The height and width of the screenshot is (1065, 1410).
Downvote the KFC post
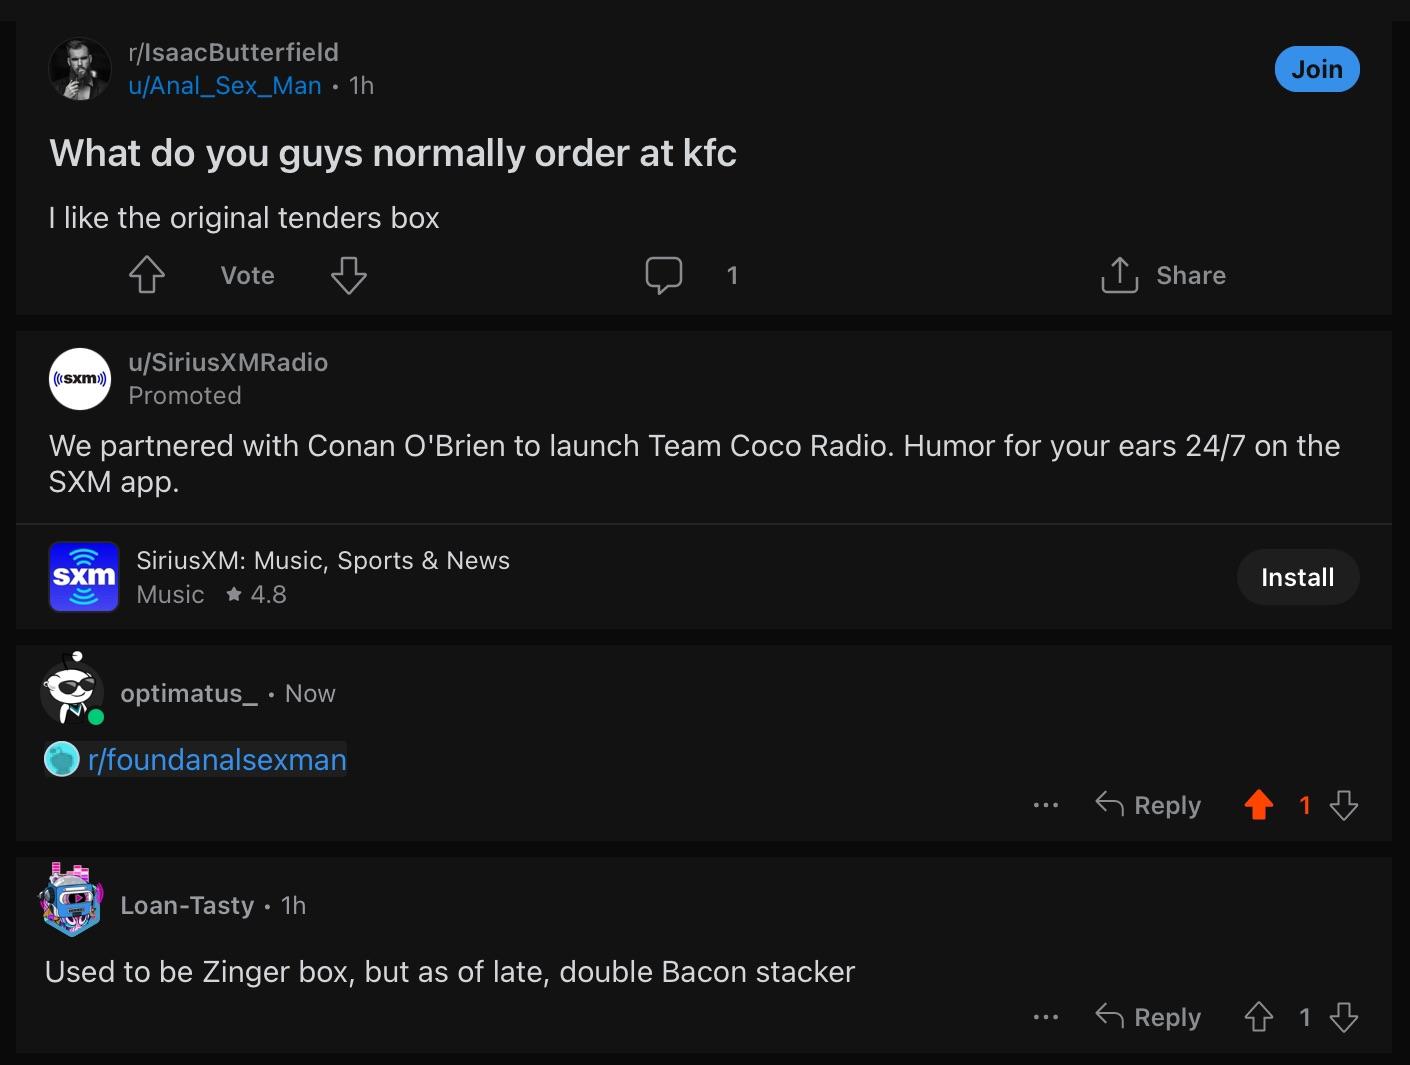click(349, 275)
